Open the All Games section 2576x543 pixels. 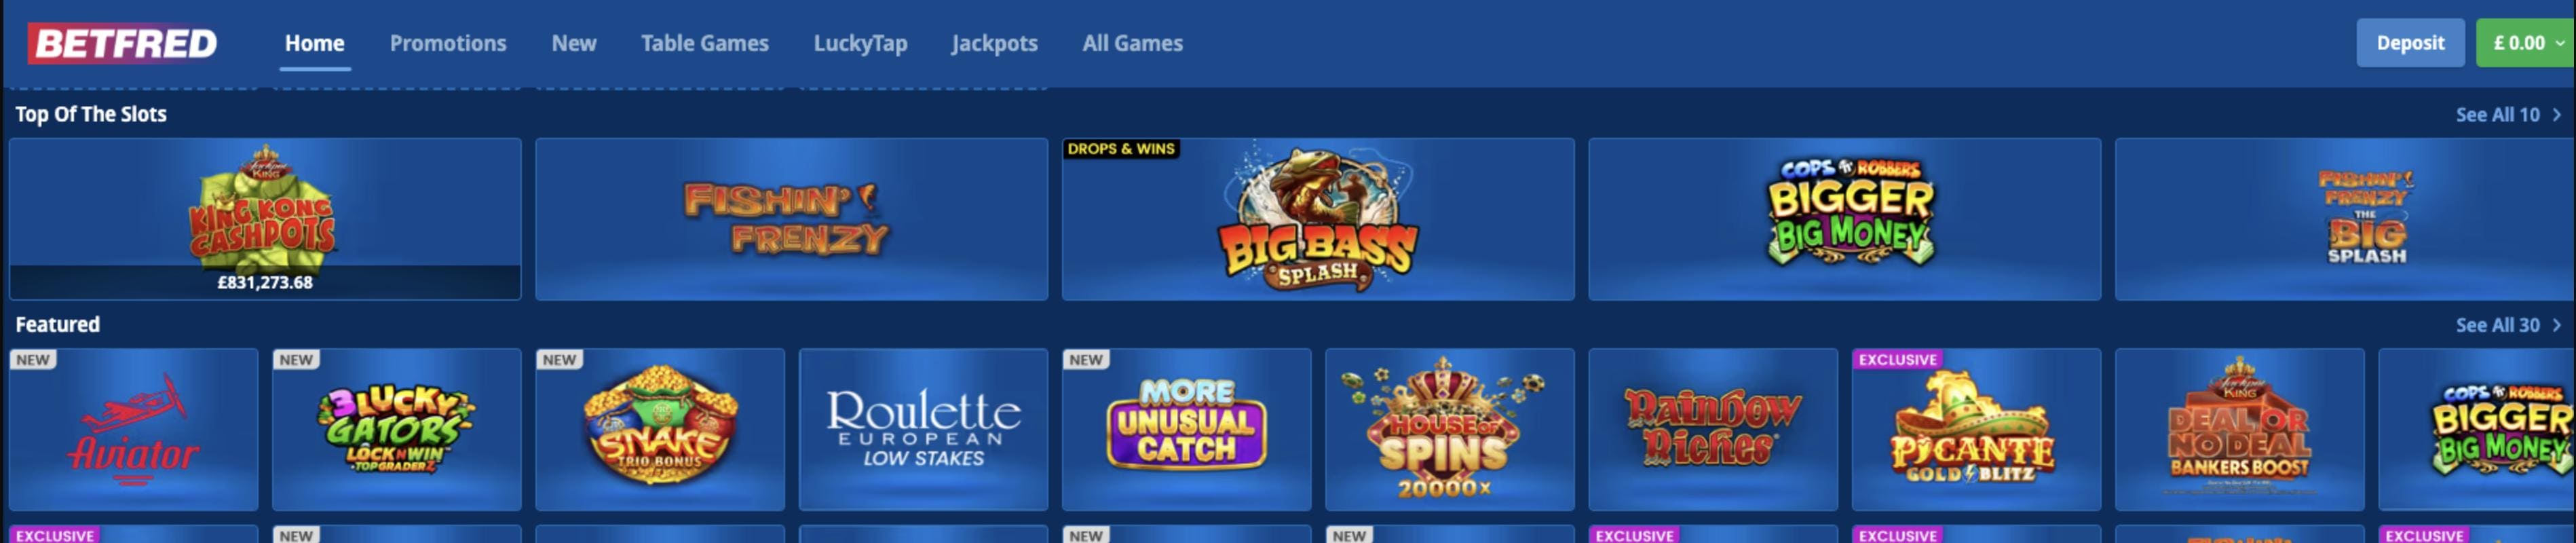click(x=1132, y=43)
